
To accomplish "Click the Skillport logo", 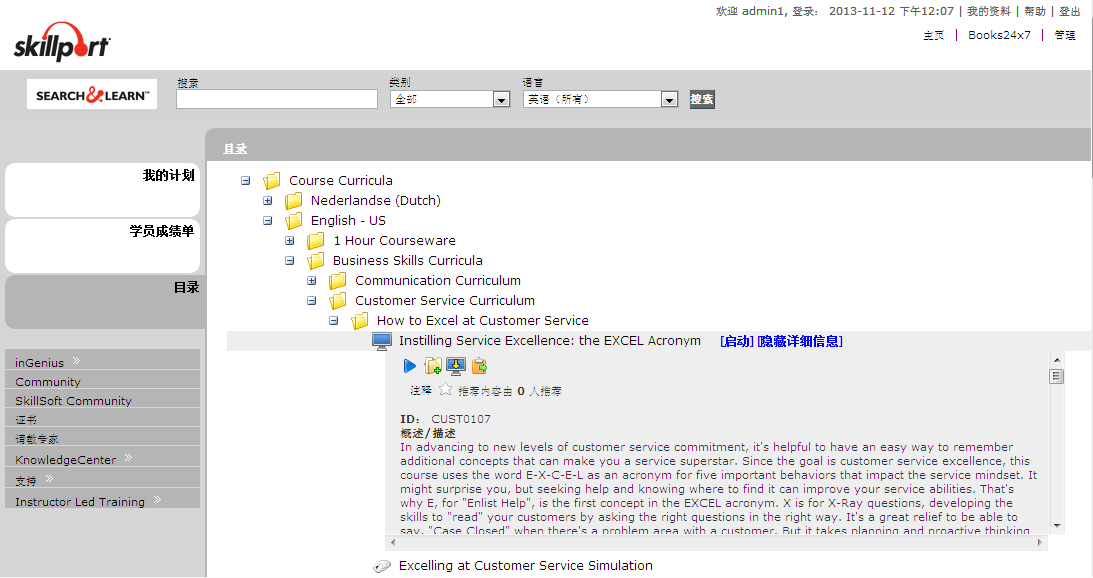I will click(62, 44).
